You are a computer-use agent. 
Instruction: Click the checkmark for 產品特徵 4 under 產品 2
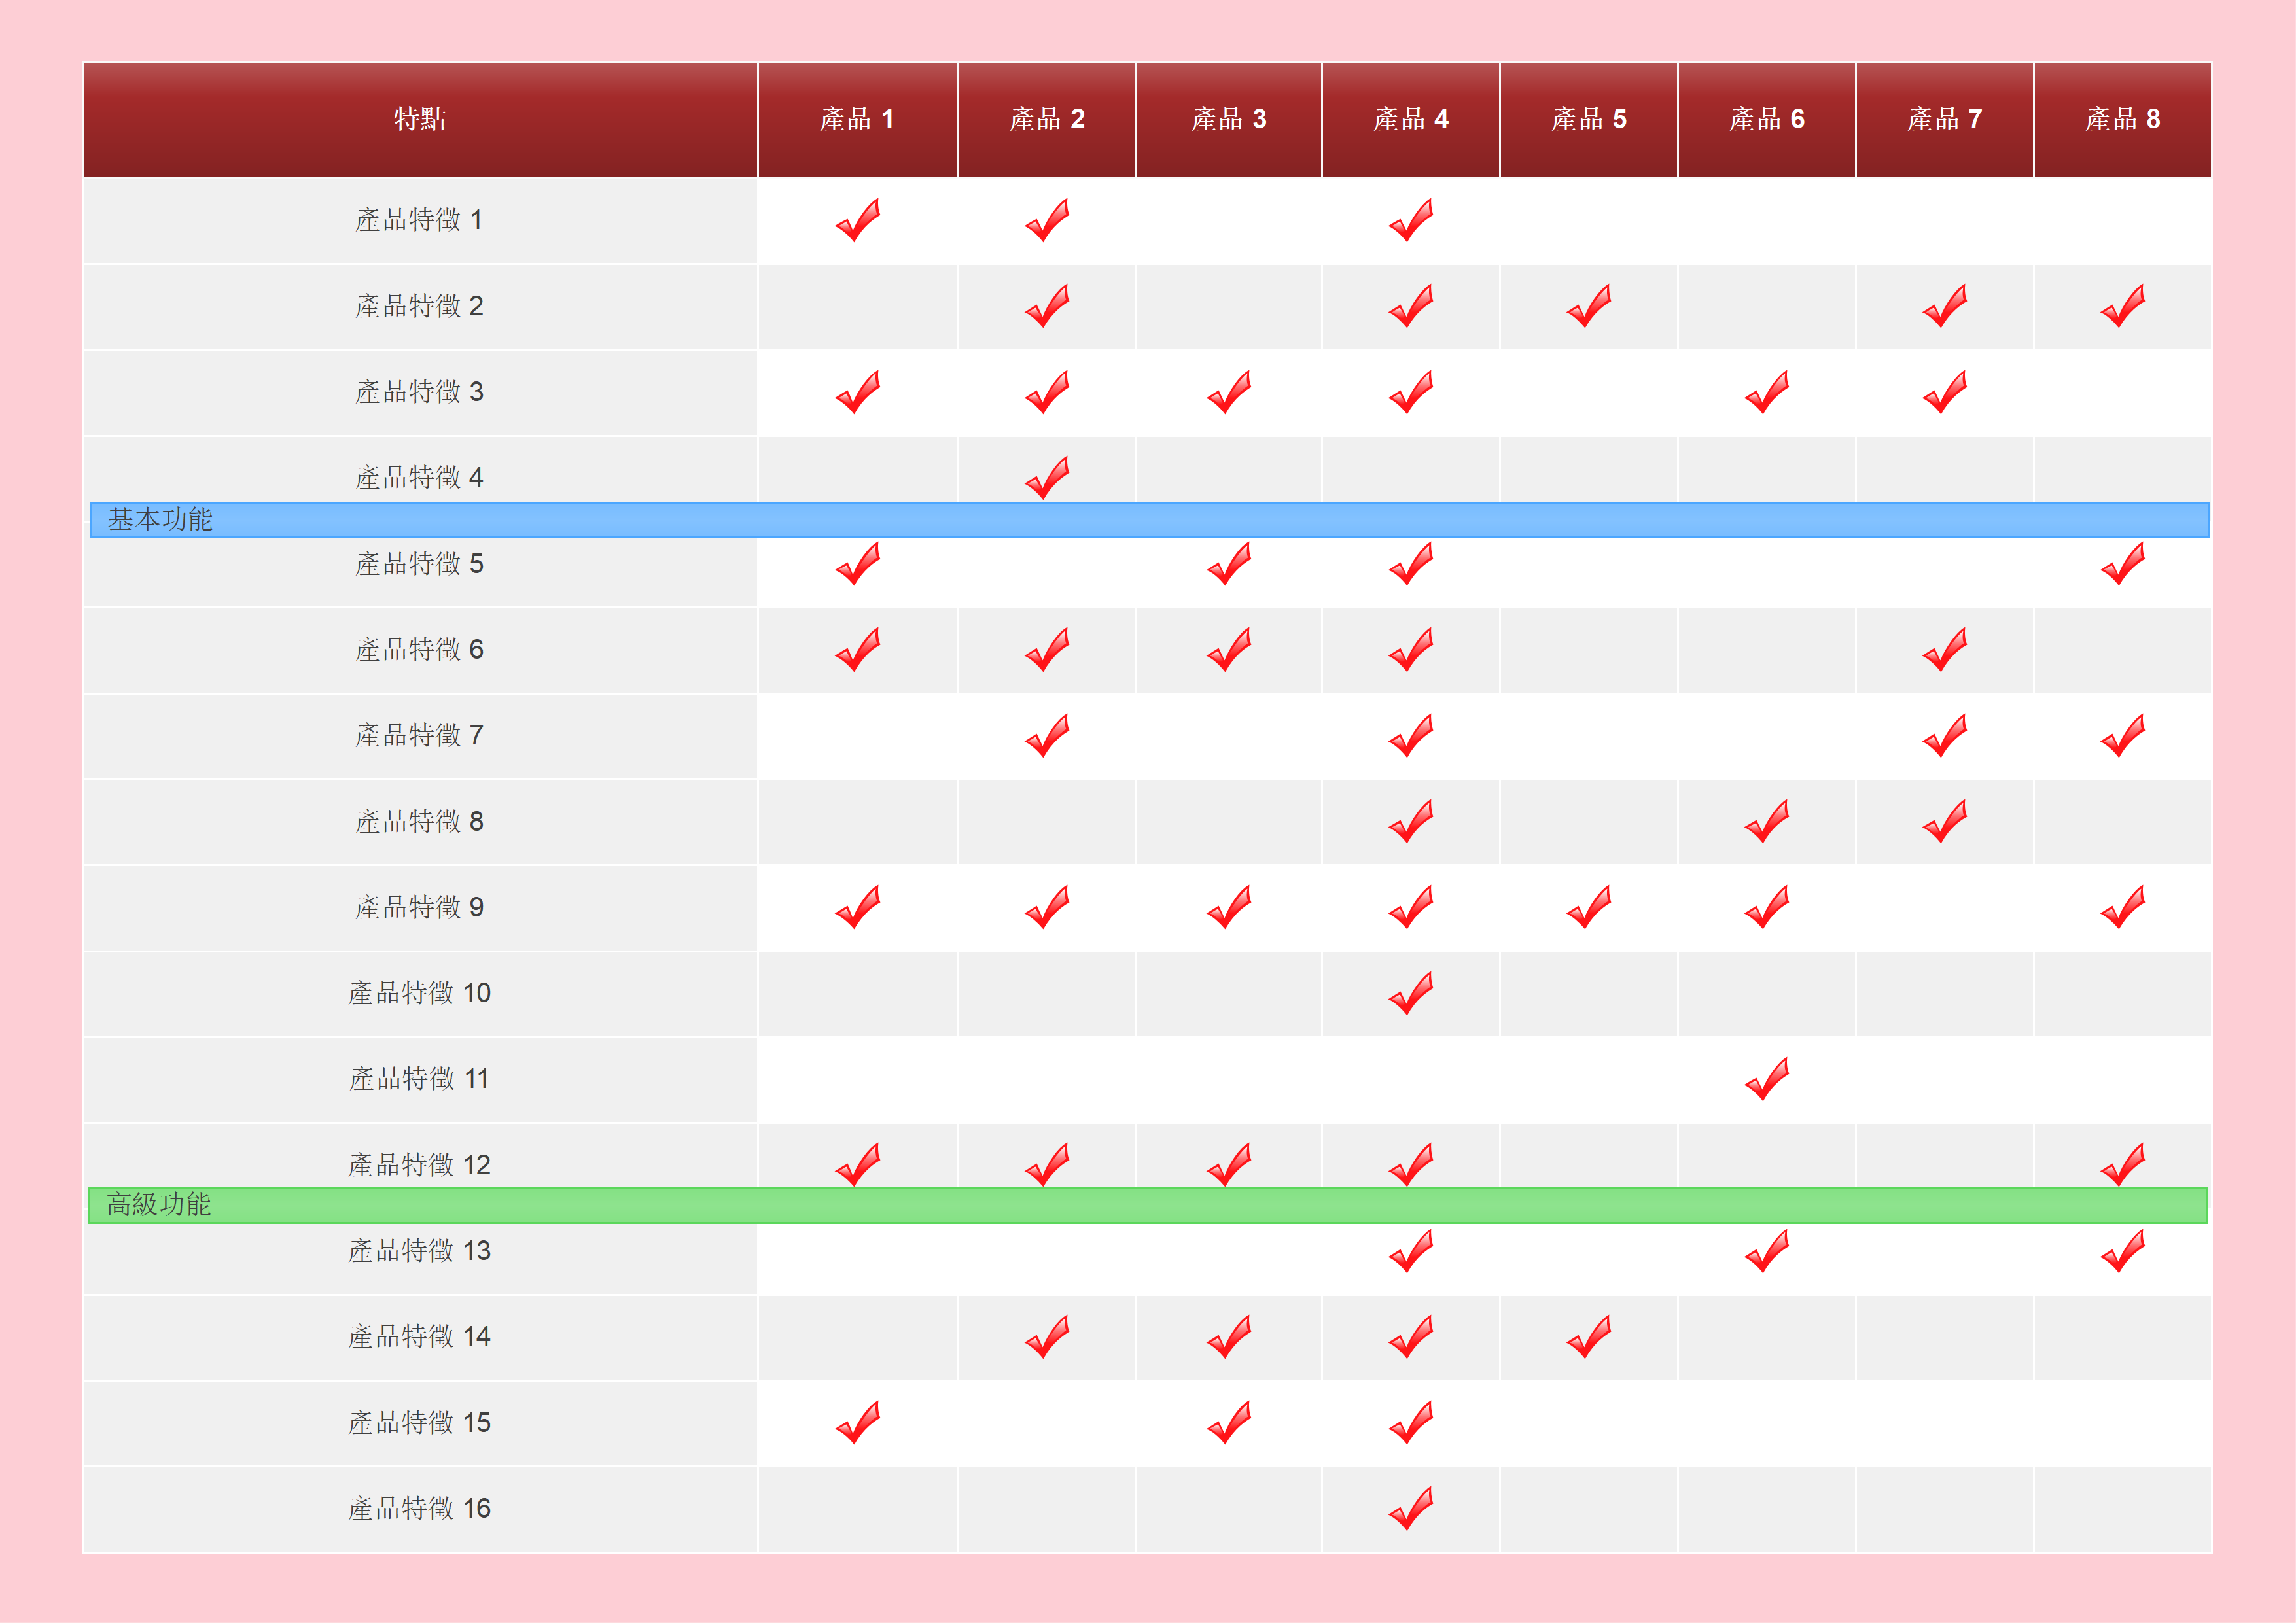[x=1047, y=478]
